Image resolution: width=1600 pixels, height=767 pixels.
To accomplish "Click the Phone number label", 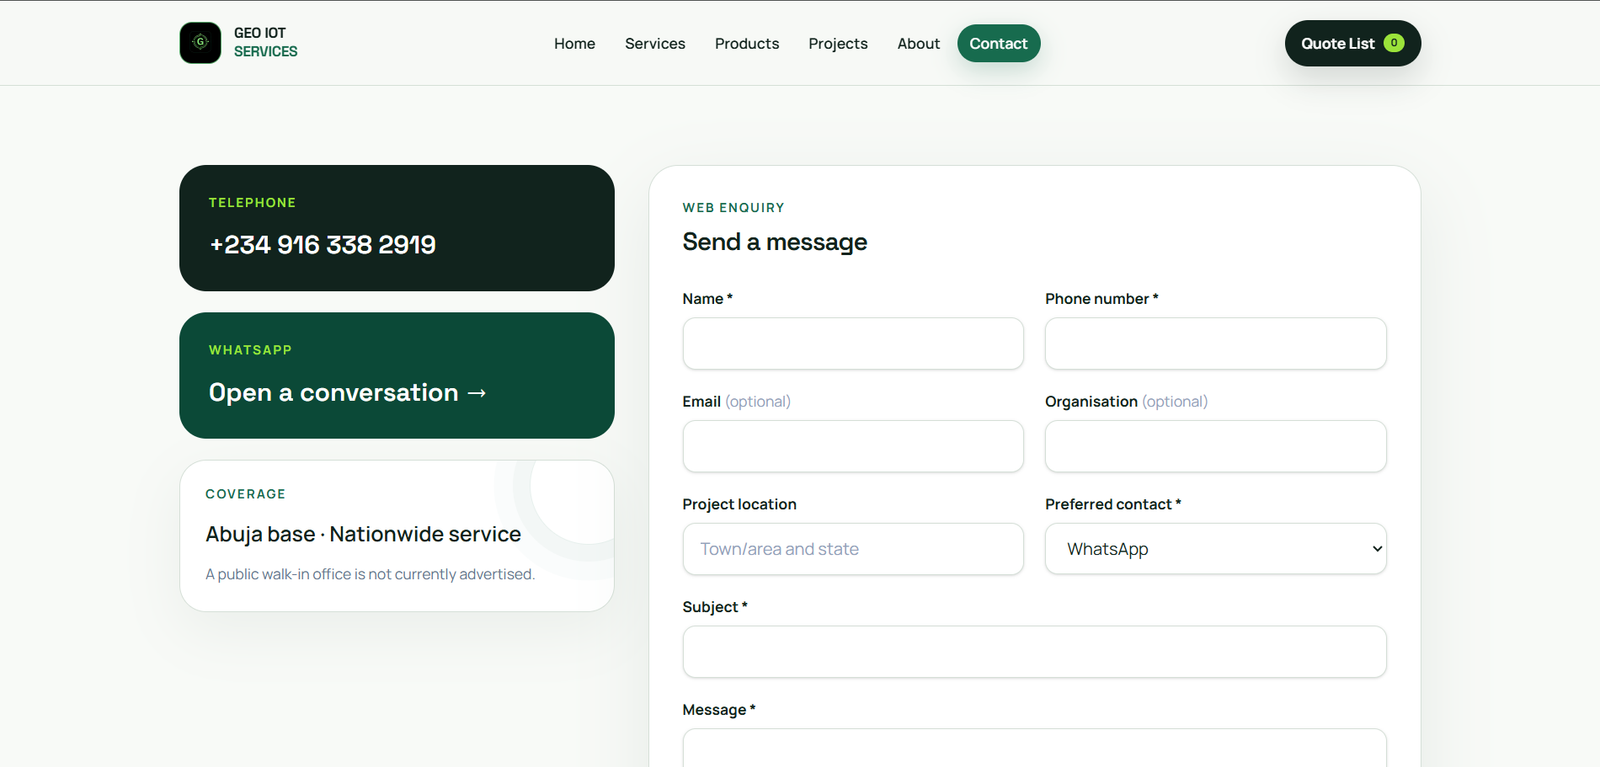I will 1102,299.
